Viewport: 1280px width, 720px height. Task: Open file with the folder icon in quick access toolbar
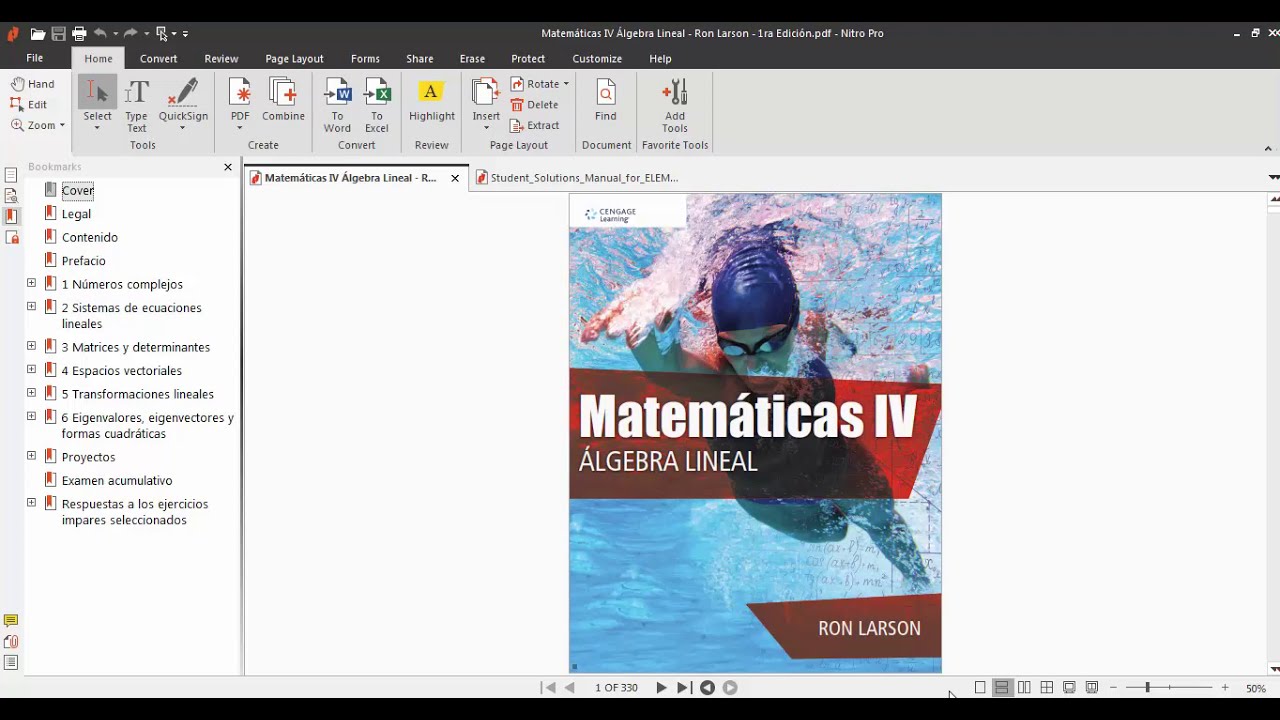37,34
